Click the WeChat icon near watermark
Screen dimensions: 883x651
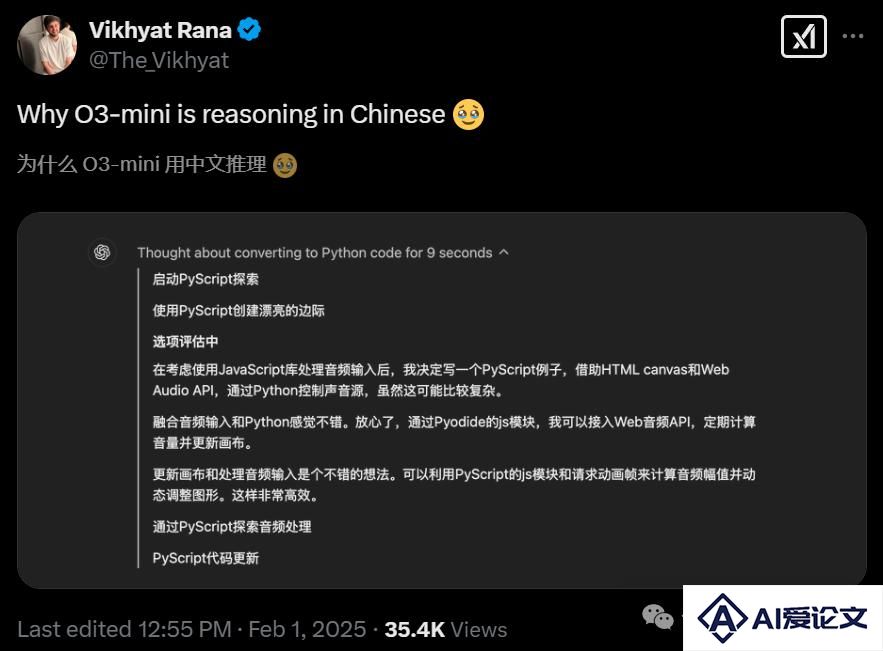657,616
